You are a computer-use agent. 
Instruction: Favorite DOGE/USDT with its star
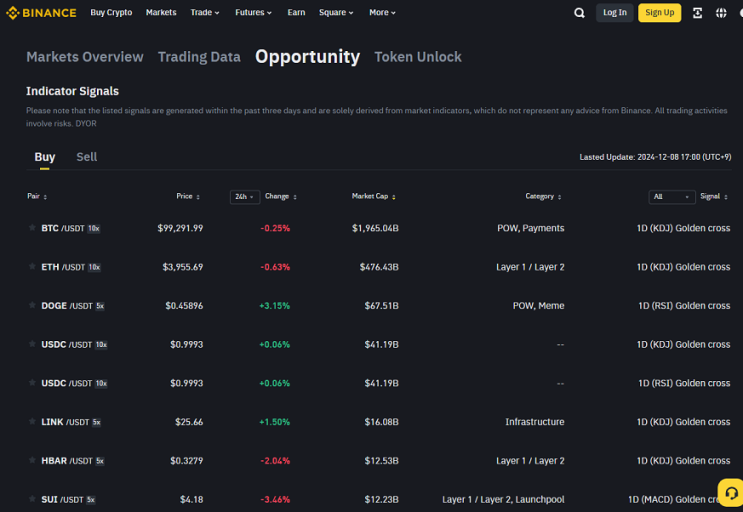(32, 305)
